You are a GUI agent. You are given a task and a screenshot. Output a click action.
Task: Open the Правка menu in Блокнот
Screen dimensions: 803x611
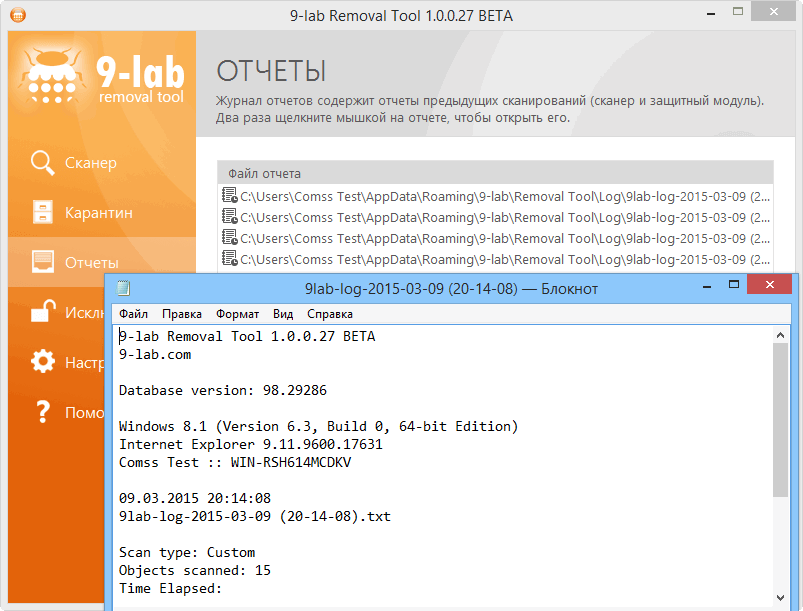pyautogui.click(x=182, y=314)
